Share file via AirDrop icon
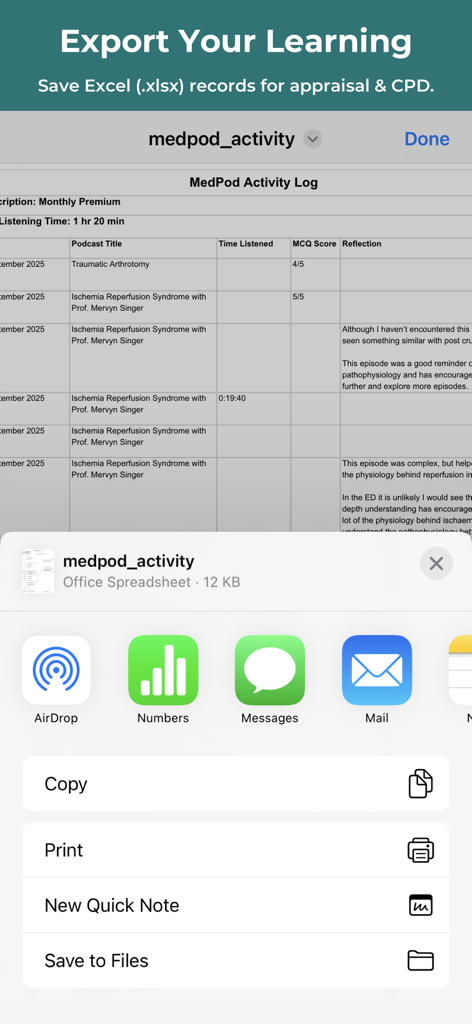Screen dimensions: 472x1024 [x=56, y=670]
